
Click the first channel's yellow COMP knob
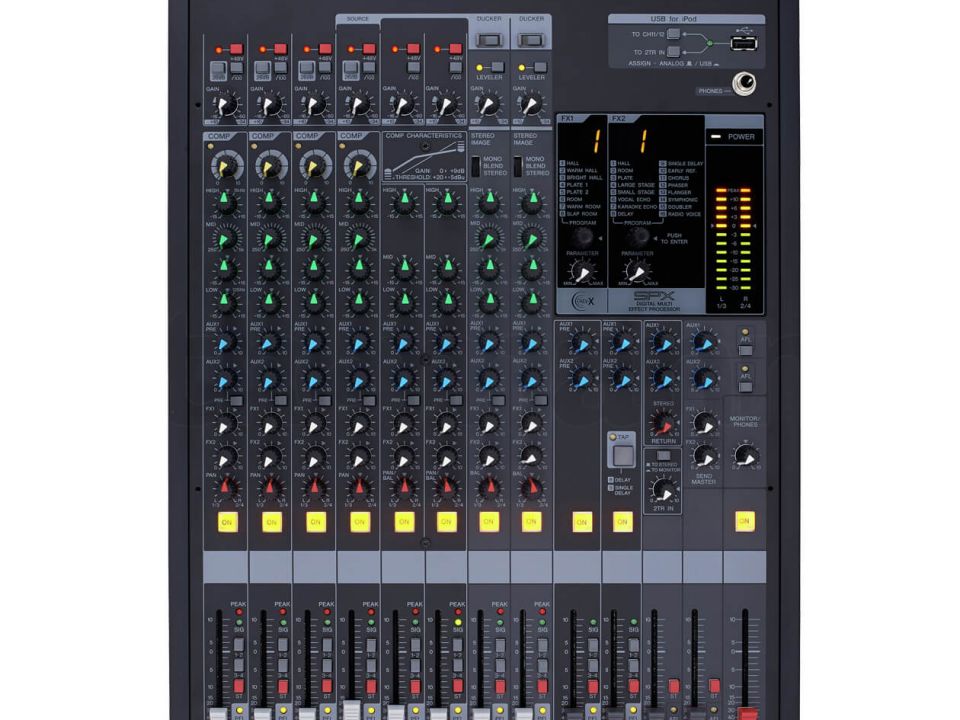click(x=227, y=166)
